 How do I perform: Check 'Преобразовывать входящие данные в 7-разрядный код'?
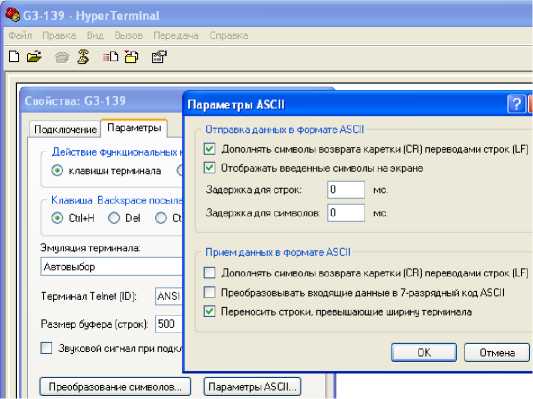point(209,292)
